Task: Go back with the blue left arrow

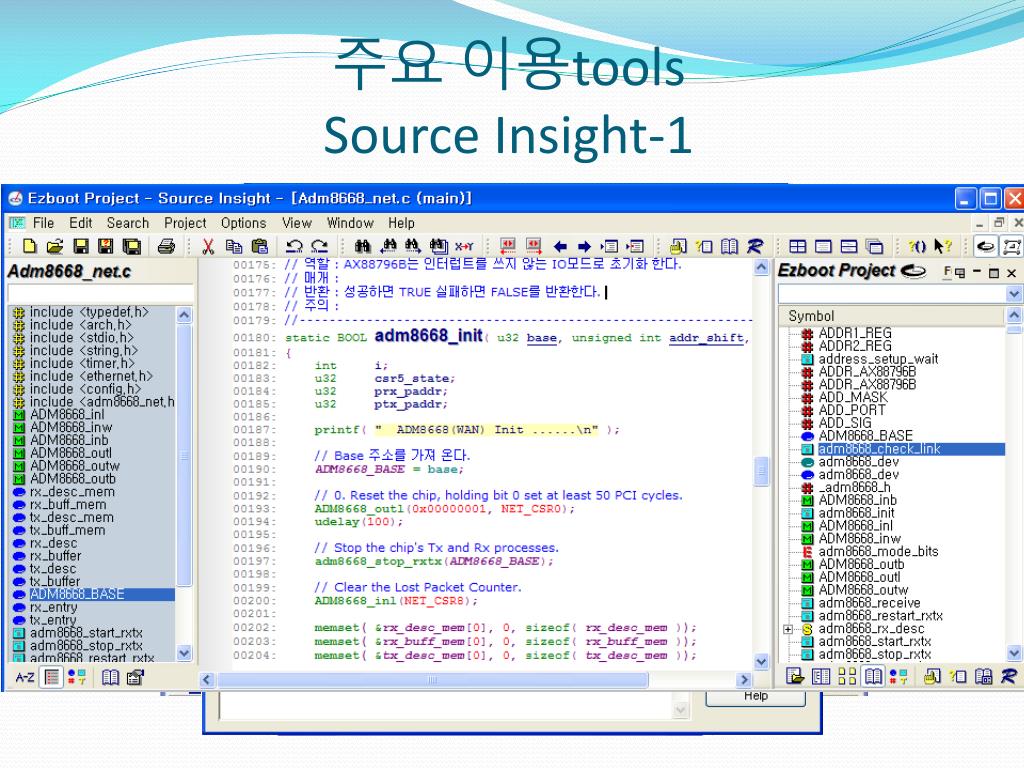Action: (560, 246)
